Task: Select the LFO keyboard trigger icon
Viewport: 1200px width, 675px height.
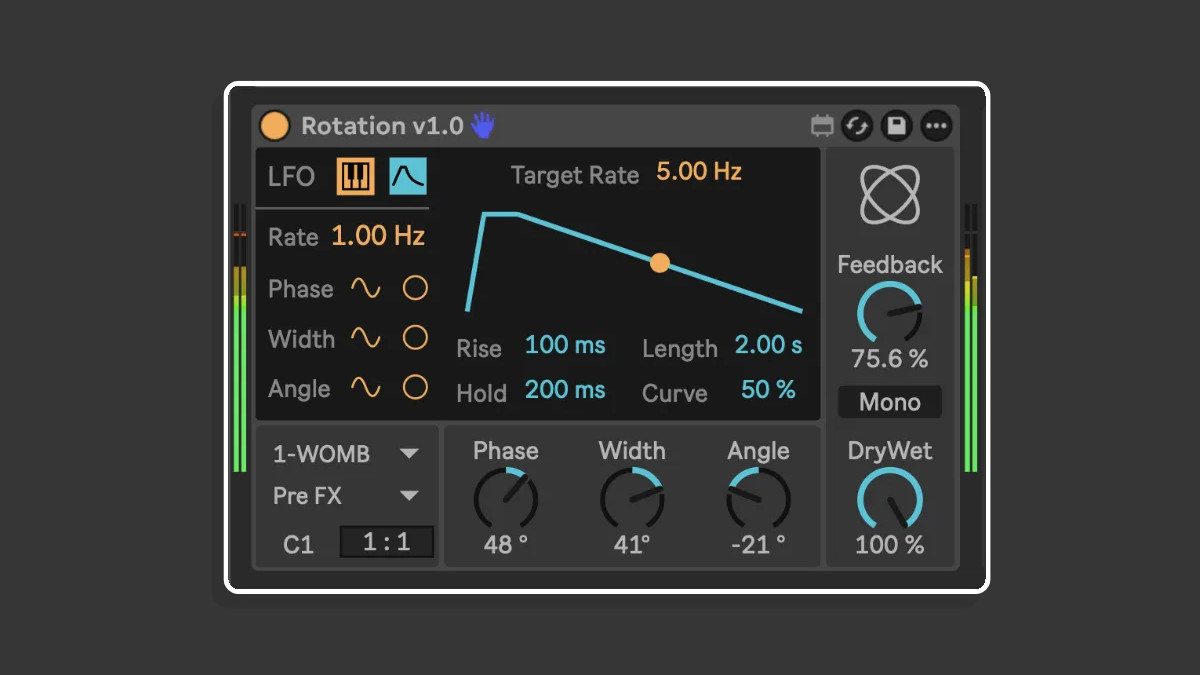Action: (x=355, y=177)
